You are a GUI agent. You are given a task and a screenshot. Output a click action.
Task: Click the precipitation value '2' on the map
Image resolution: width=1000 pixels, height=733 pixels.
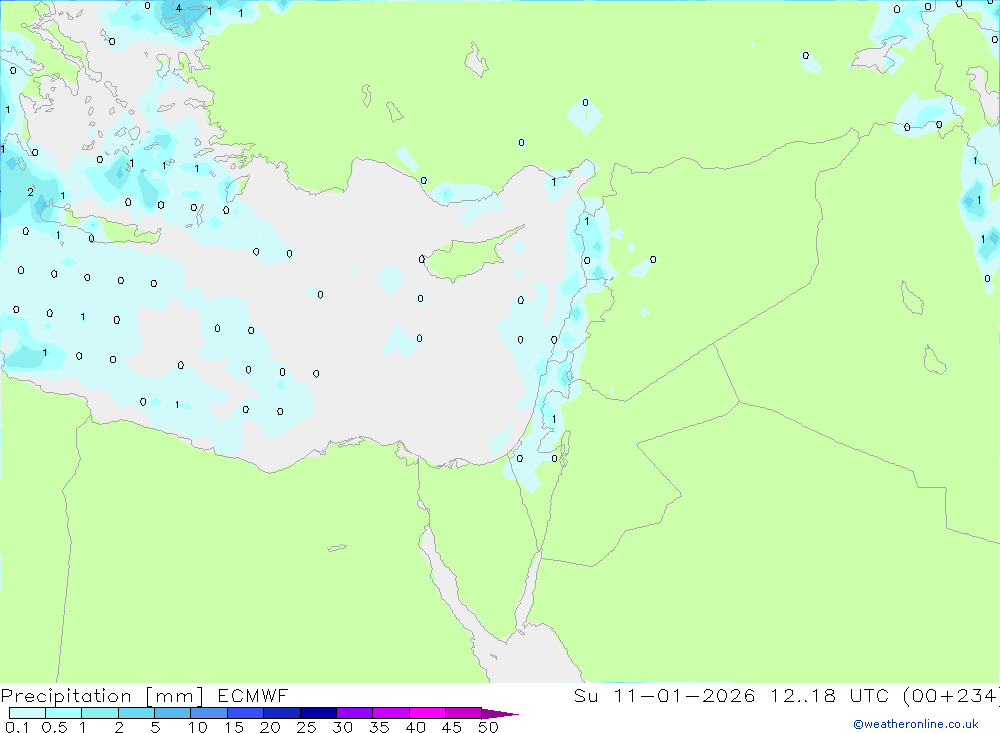click(30, 192)
